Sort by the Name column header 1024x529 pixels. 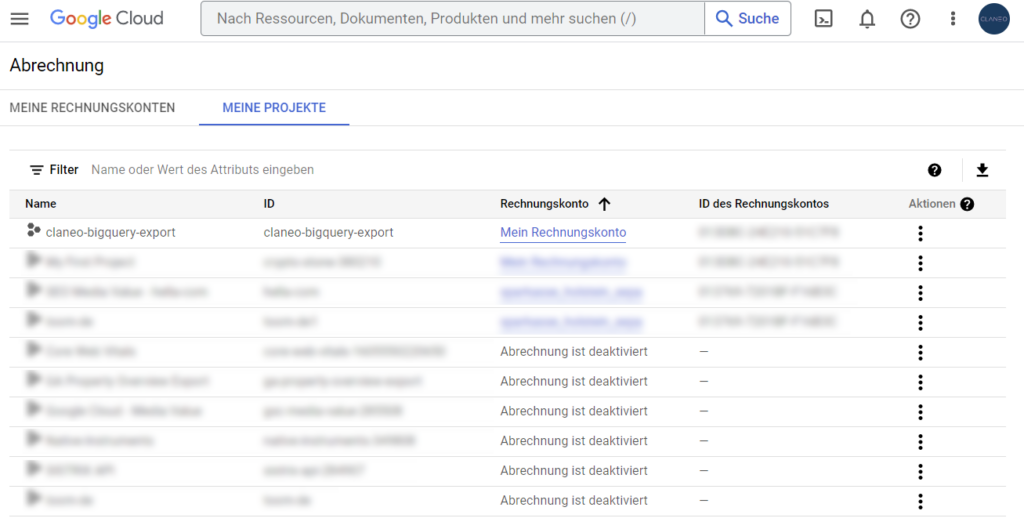pyautogui.click(x=40, y=204)
